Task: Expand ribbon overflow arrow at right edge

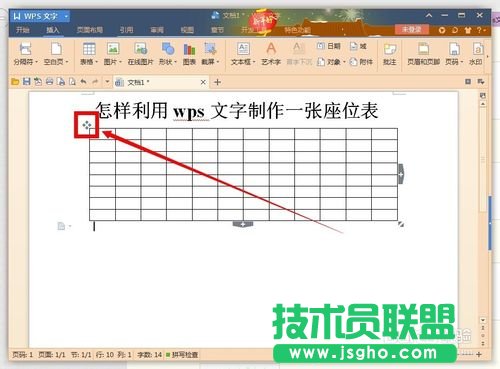Action: (487, 56)
